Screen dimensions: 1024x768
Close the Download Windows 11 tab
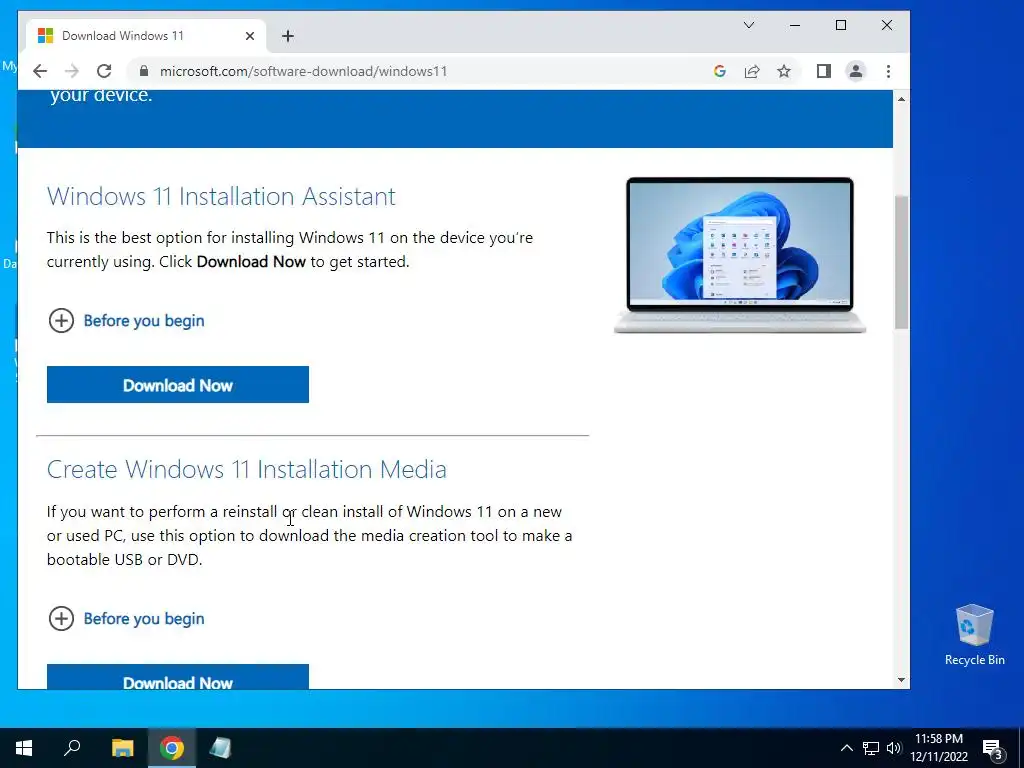point(249,36)
